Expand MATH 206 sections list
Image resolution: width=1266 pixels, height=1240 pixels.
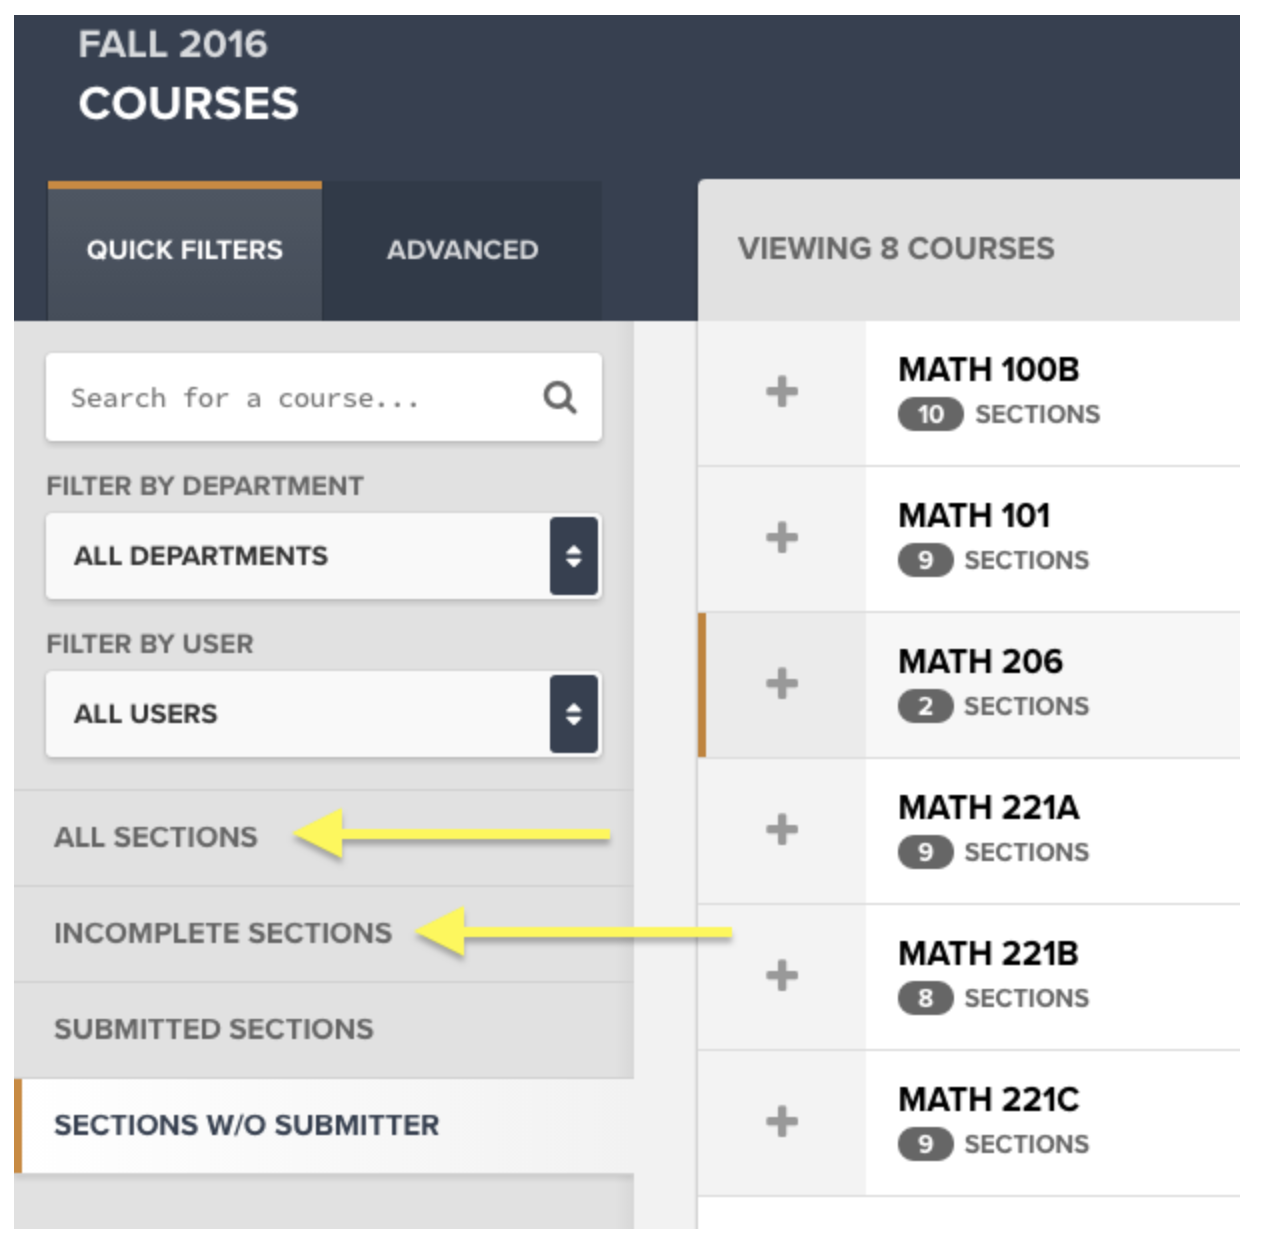click(x=782, y=684)
